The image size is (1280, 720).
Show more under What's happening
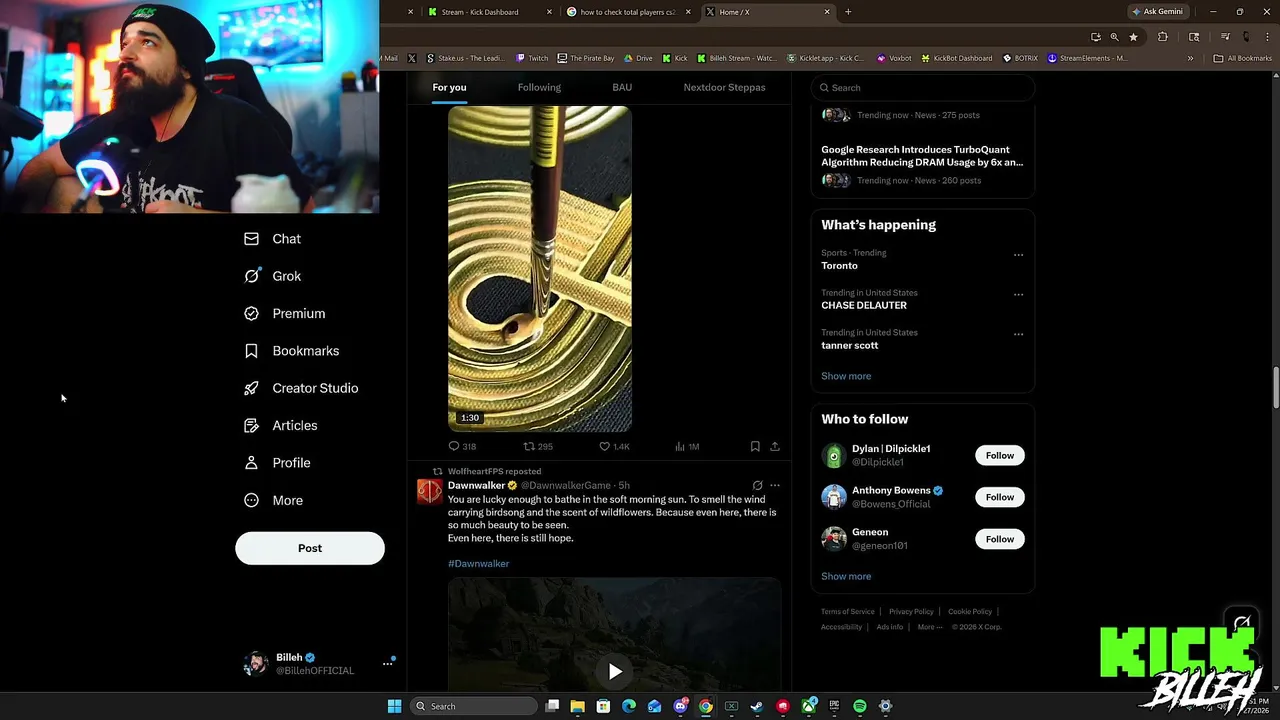click(x=846, y=376)
